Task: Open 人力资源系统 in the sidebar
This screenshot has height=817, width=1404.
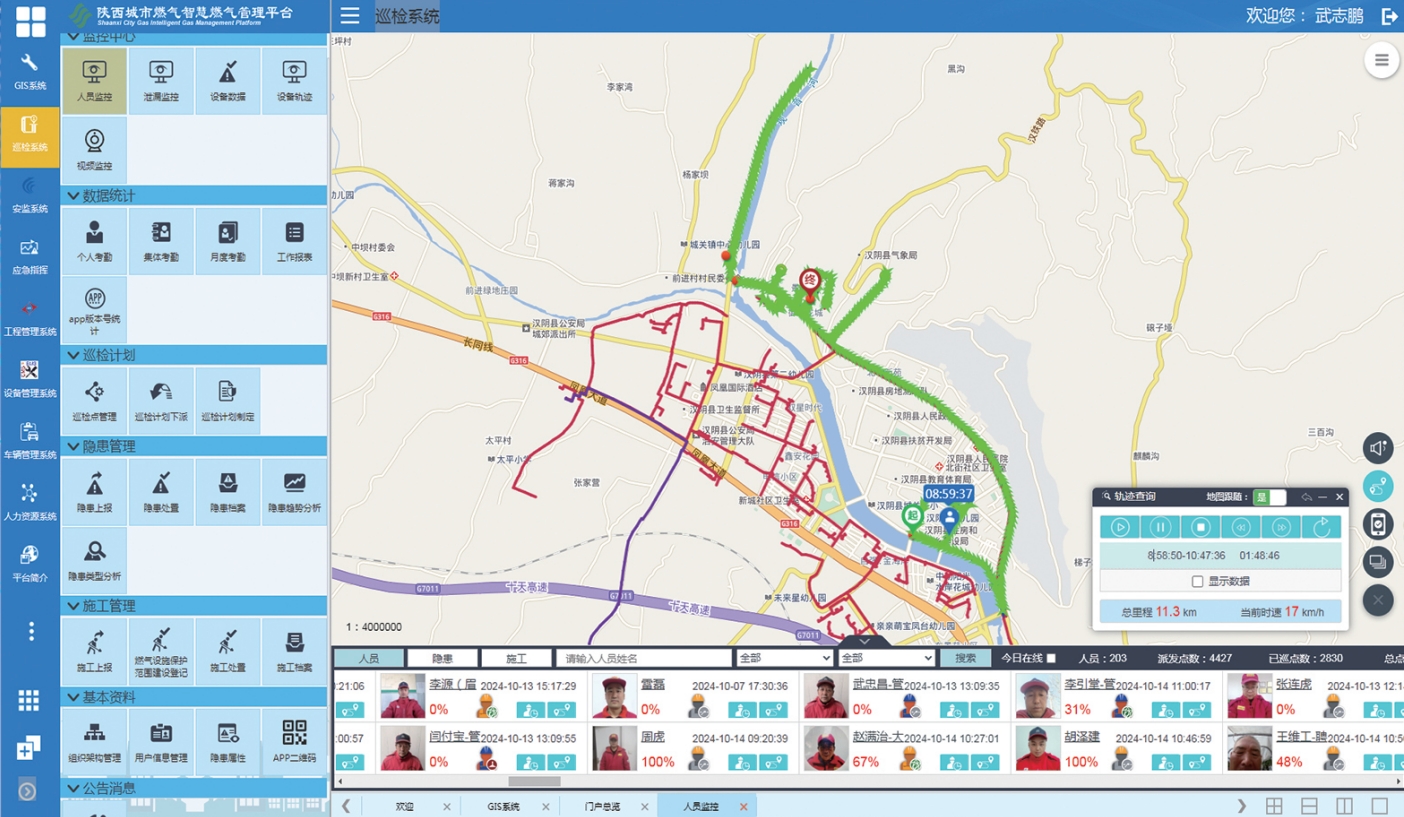Action: point(30,502)
